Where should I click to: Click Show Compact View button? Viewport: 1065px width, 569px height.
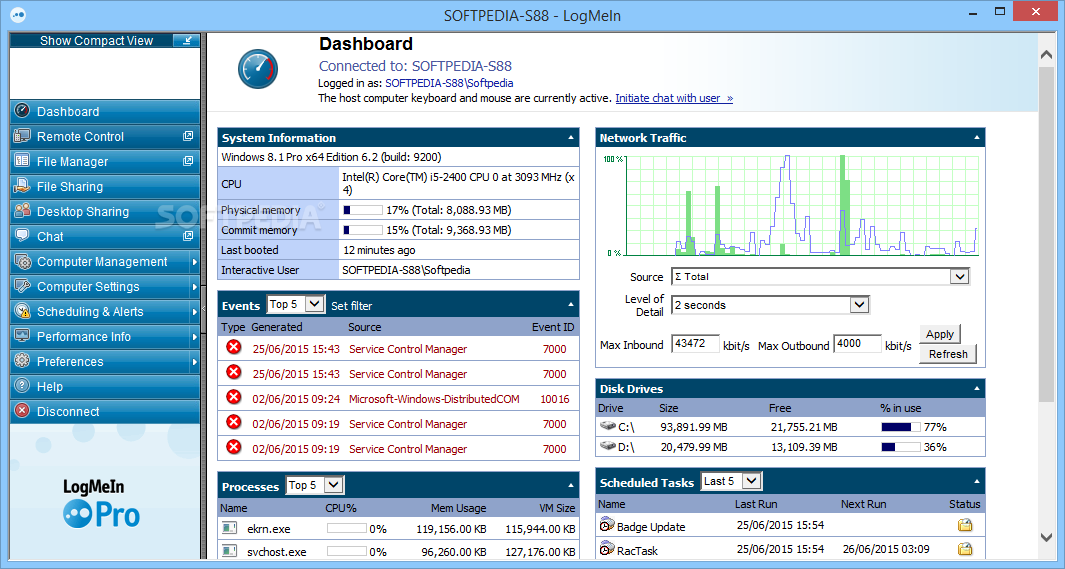(x=105, y=41)
